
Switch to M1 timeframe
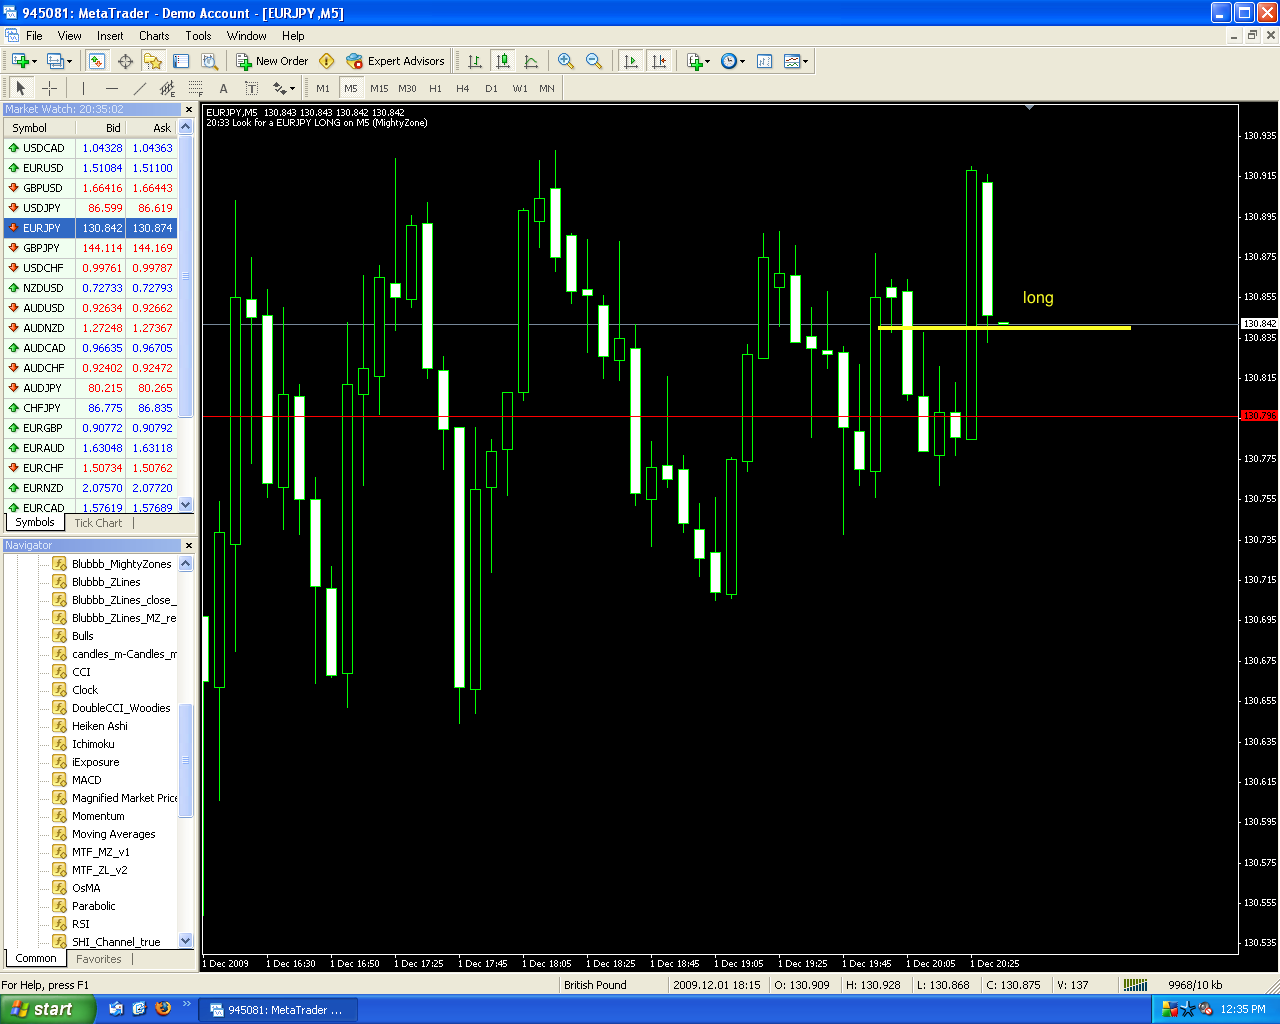(x=323, y=88)
